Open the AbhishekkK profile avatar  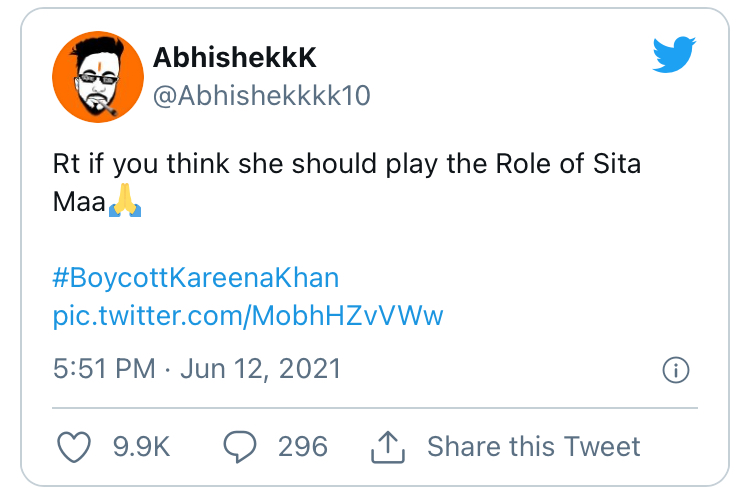coord(98,77)
